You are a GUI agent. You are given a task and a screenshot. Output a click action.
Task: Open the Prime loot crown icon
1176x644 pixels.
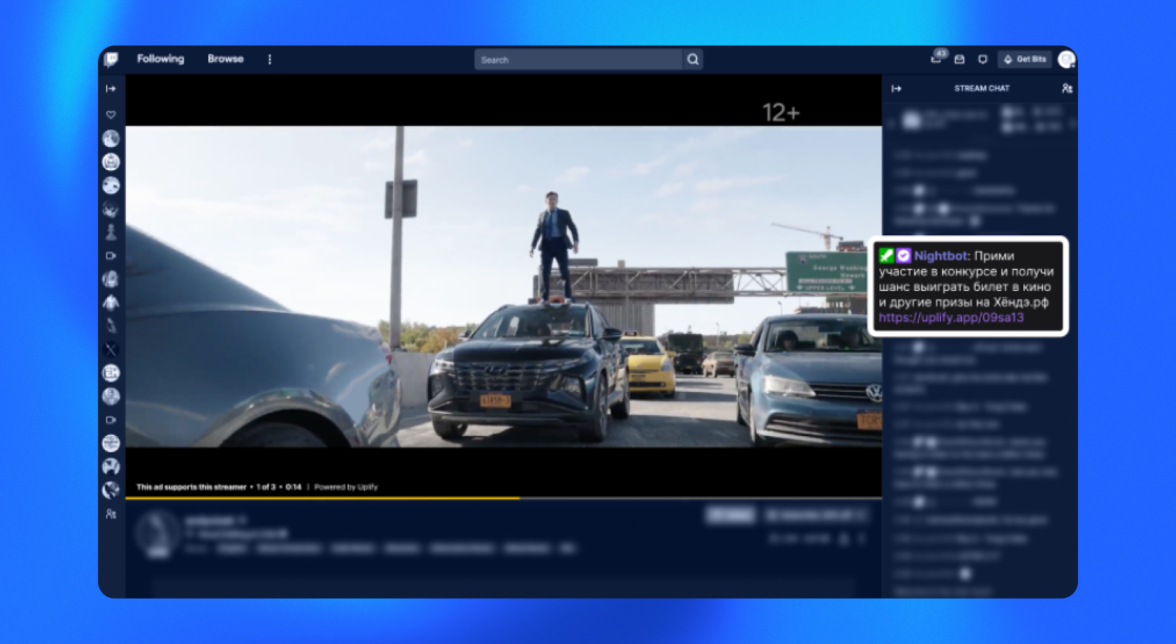coord(982,59)
